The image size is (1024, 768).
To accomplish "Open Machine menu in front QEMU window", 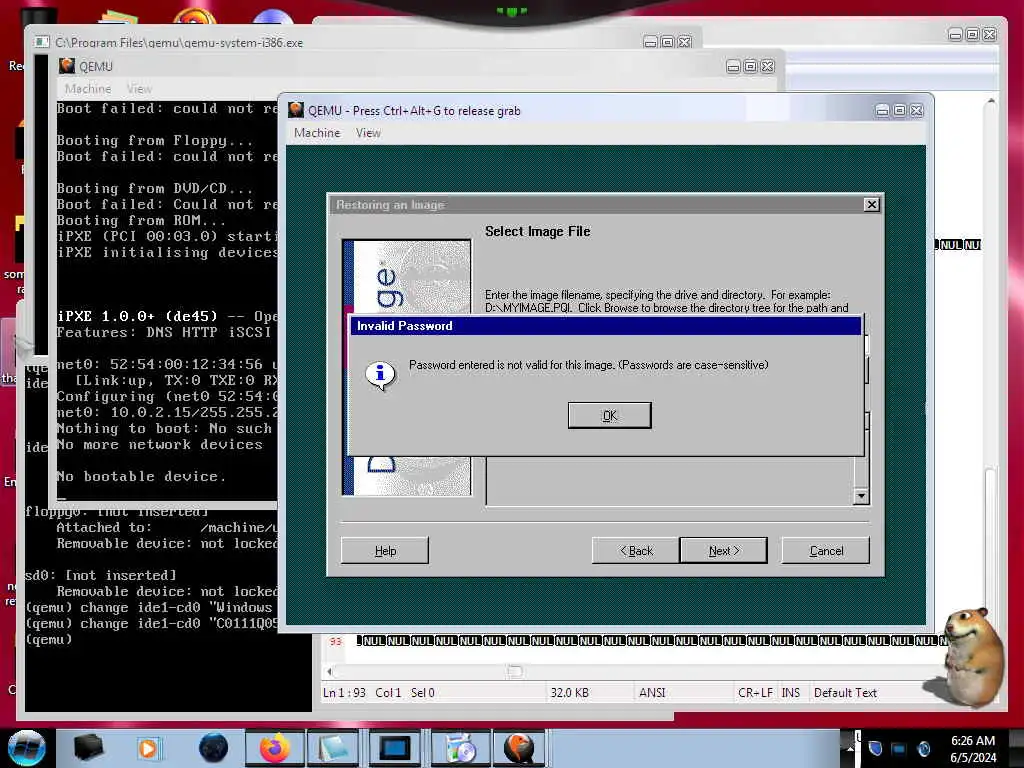I will click(x=317, y=133).
